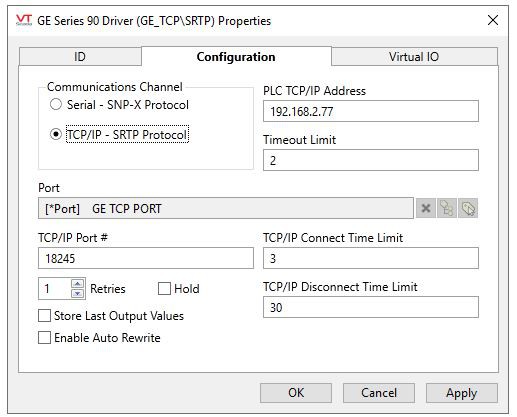517x417 pixels.
Task: Toggle Enable Auto Rewrite checkbox
Action: 44,338
